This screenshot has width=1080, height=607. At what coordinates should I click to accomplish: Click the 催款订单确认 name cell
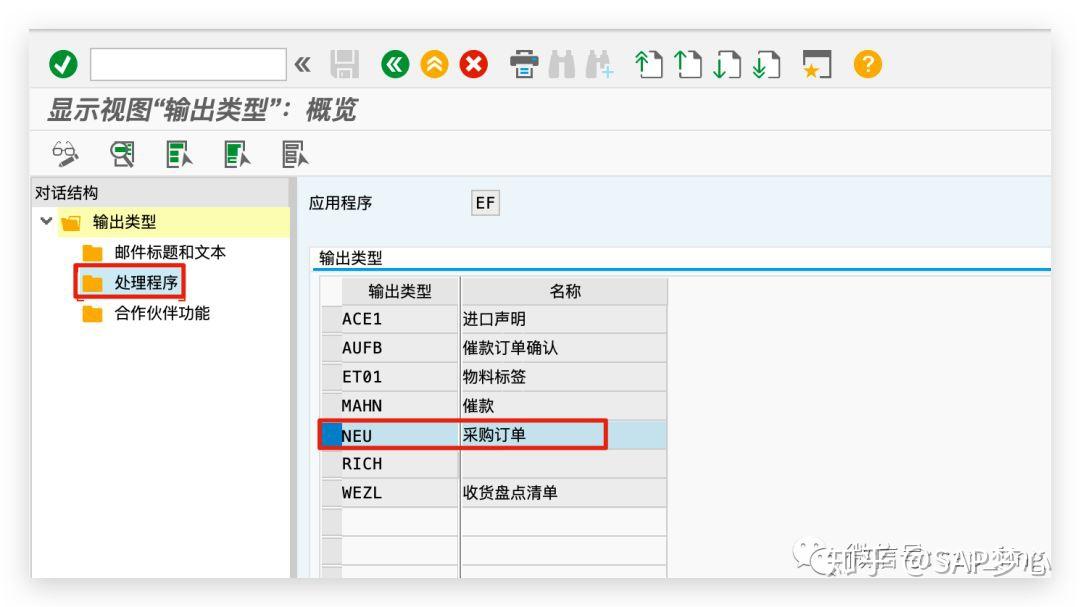564,348
